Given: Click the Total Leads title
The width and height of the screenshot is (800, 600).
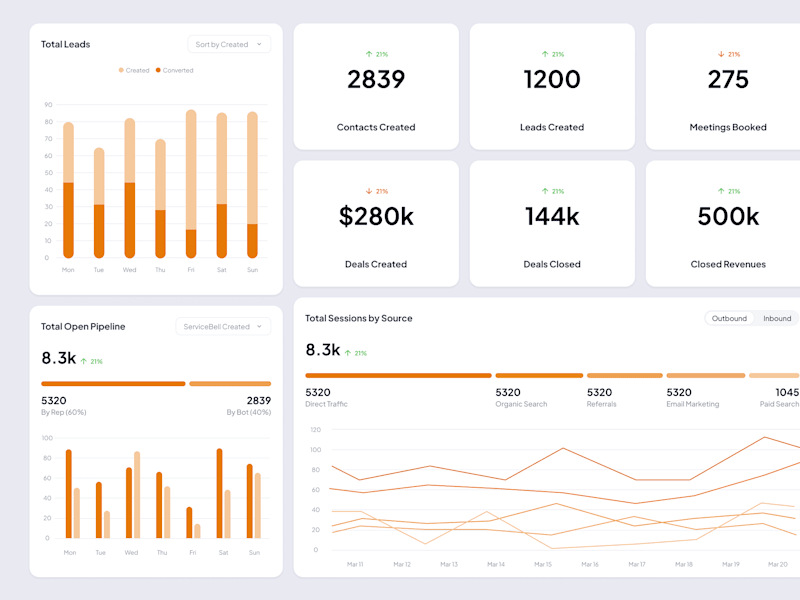Looking at the screenshot, I should (x=65, y=44).
